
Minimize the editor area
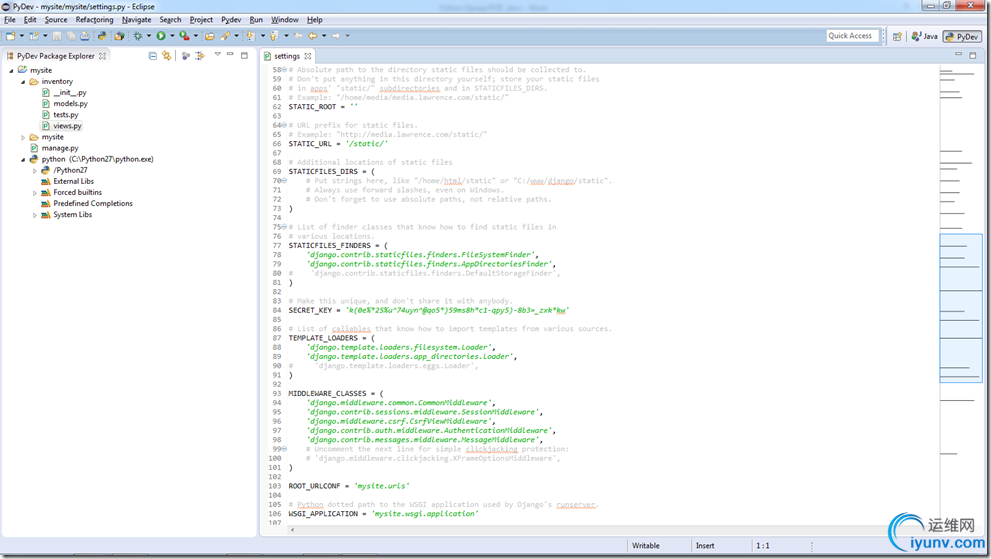(x=958, y=54)
